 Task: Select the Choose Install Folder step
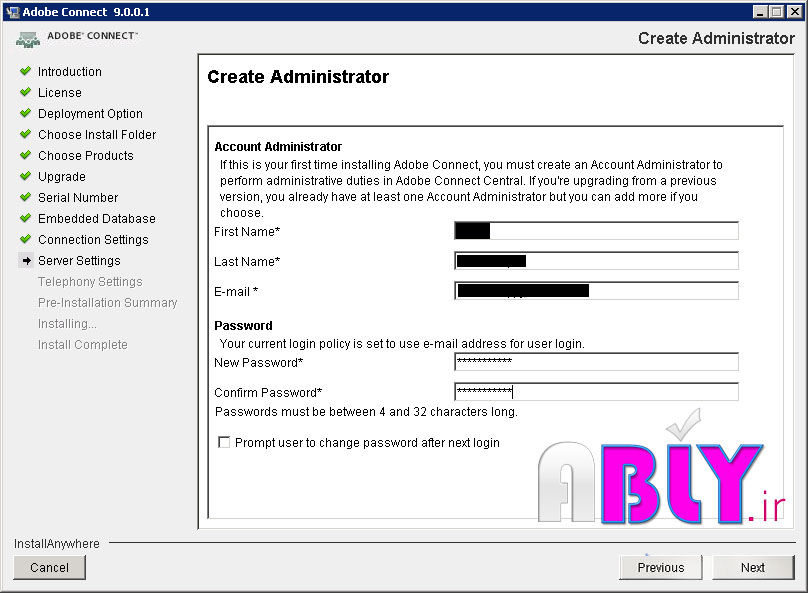(x=97, y=135)
